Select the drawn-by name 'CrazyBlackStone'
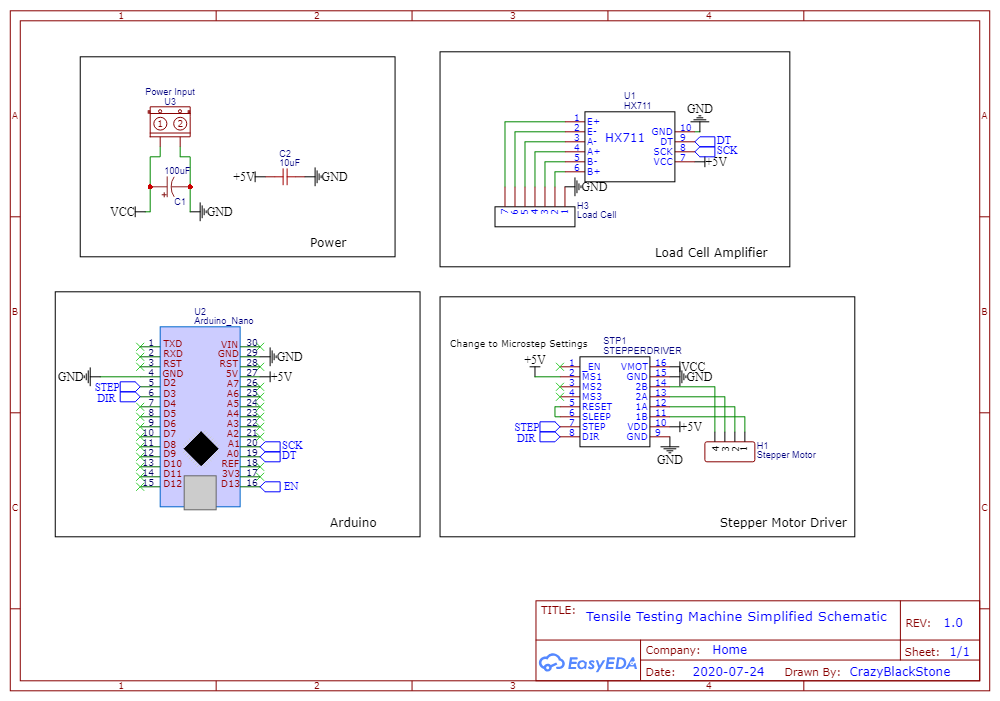The height and width of the screenshot is (701, 1000). 899,672
